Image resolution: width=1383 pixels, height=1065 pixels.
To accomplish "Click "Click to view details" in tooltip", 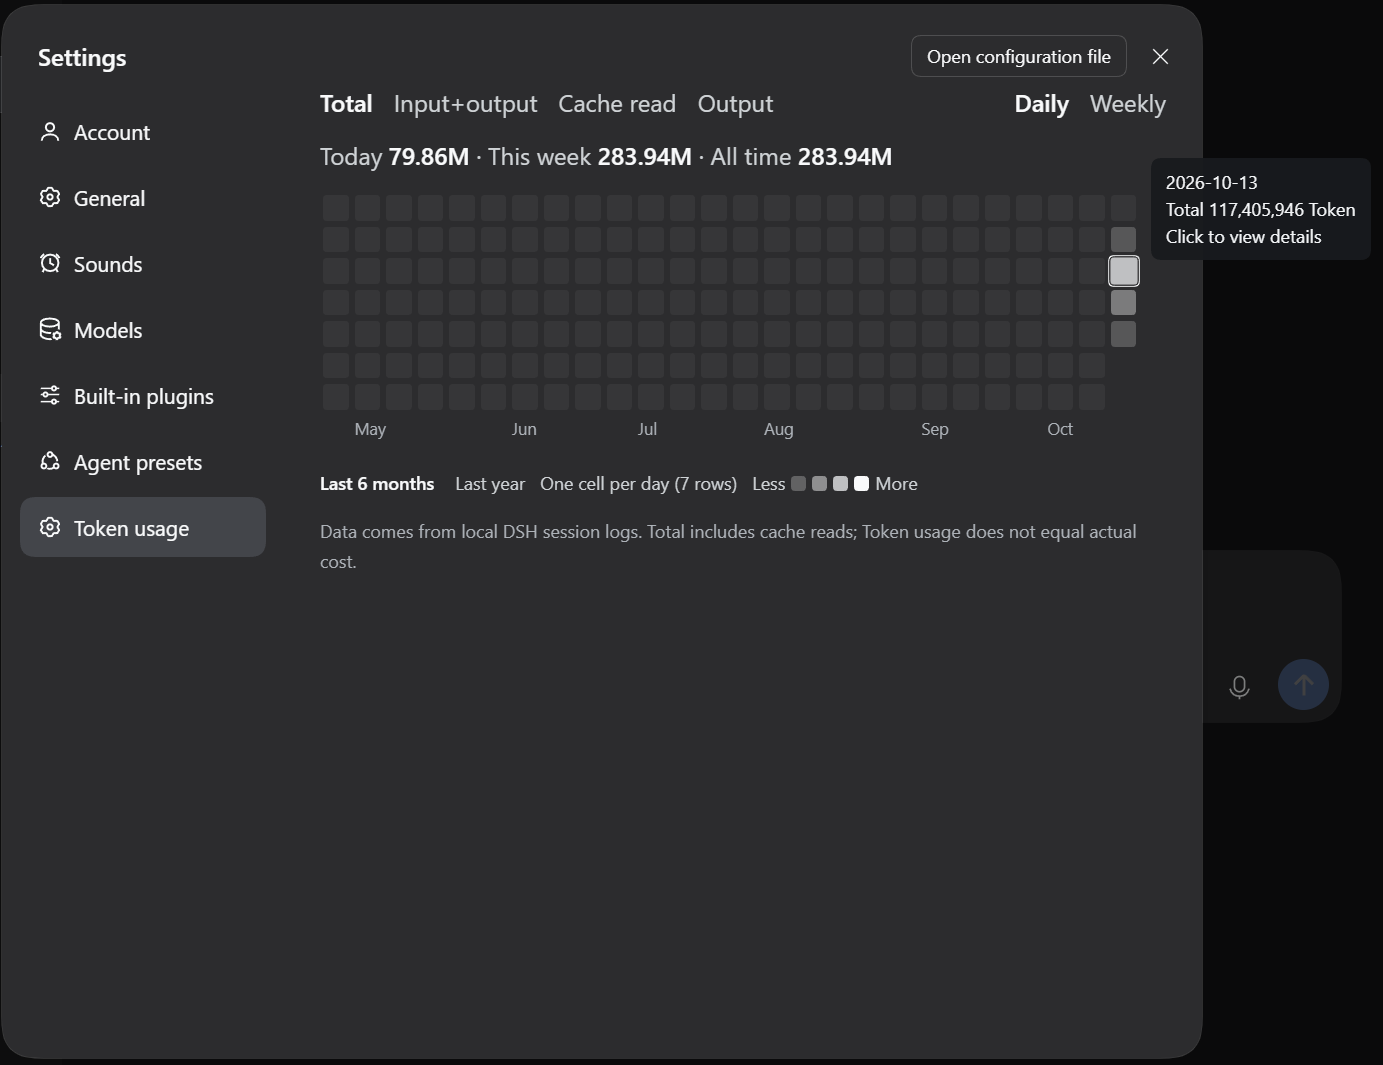I will point(1243,237).
